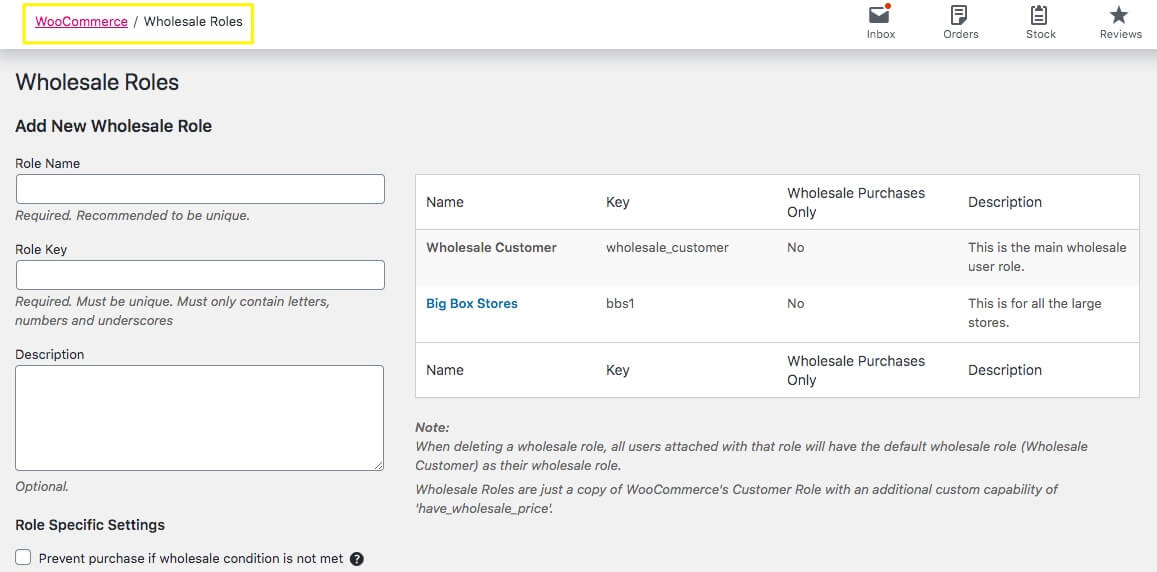Go to WooCommerce breadcrumb link
The height and width of the screenshot is (572, 1157).
pos(81,21)
